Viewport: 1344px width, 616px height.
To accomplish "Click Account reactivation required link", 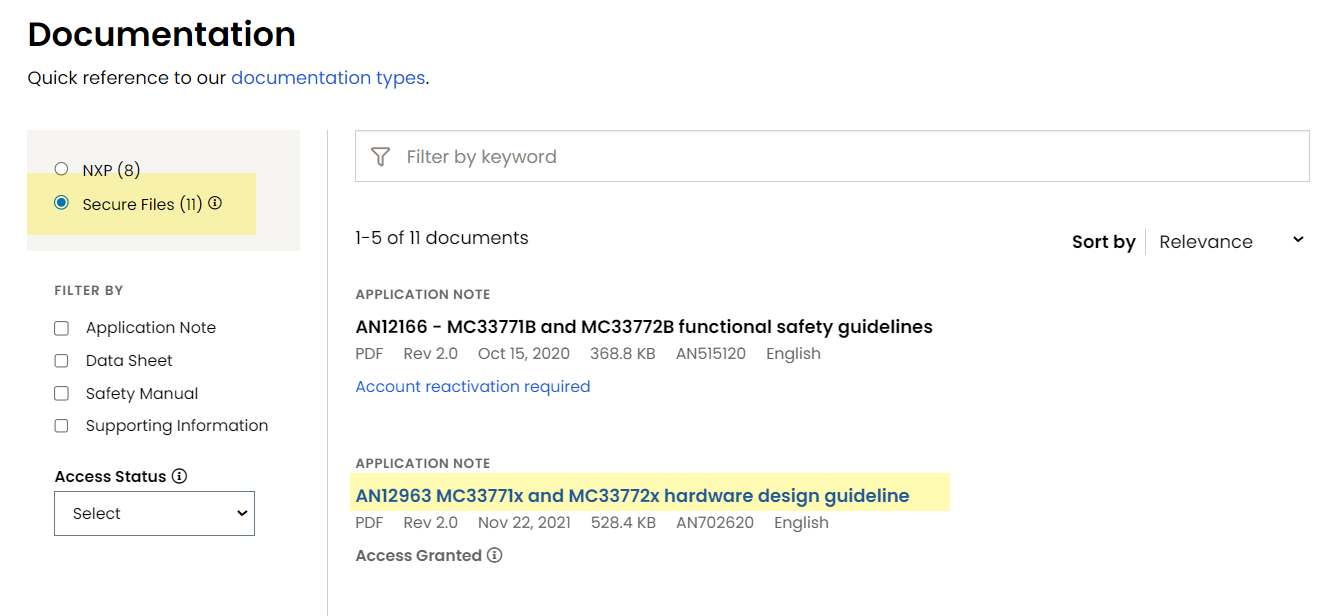I will 473,387.
